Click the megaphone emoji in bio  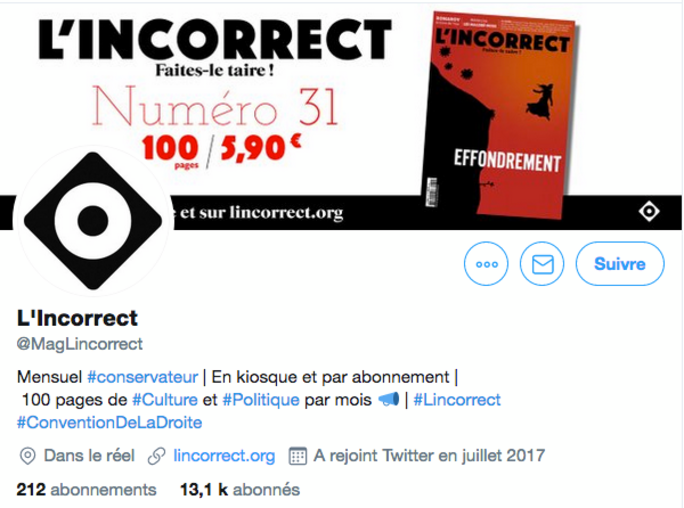[x=388, y=399]
